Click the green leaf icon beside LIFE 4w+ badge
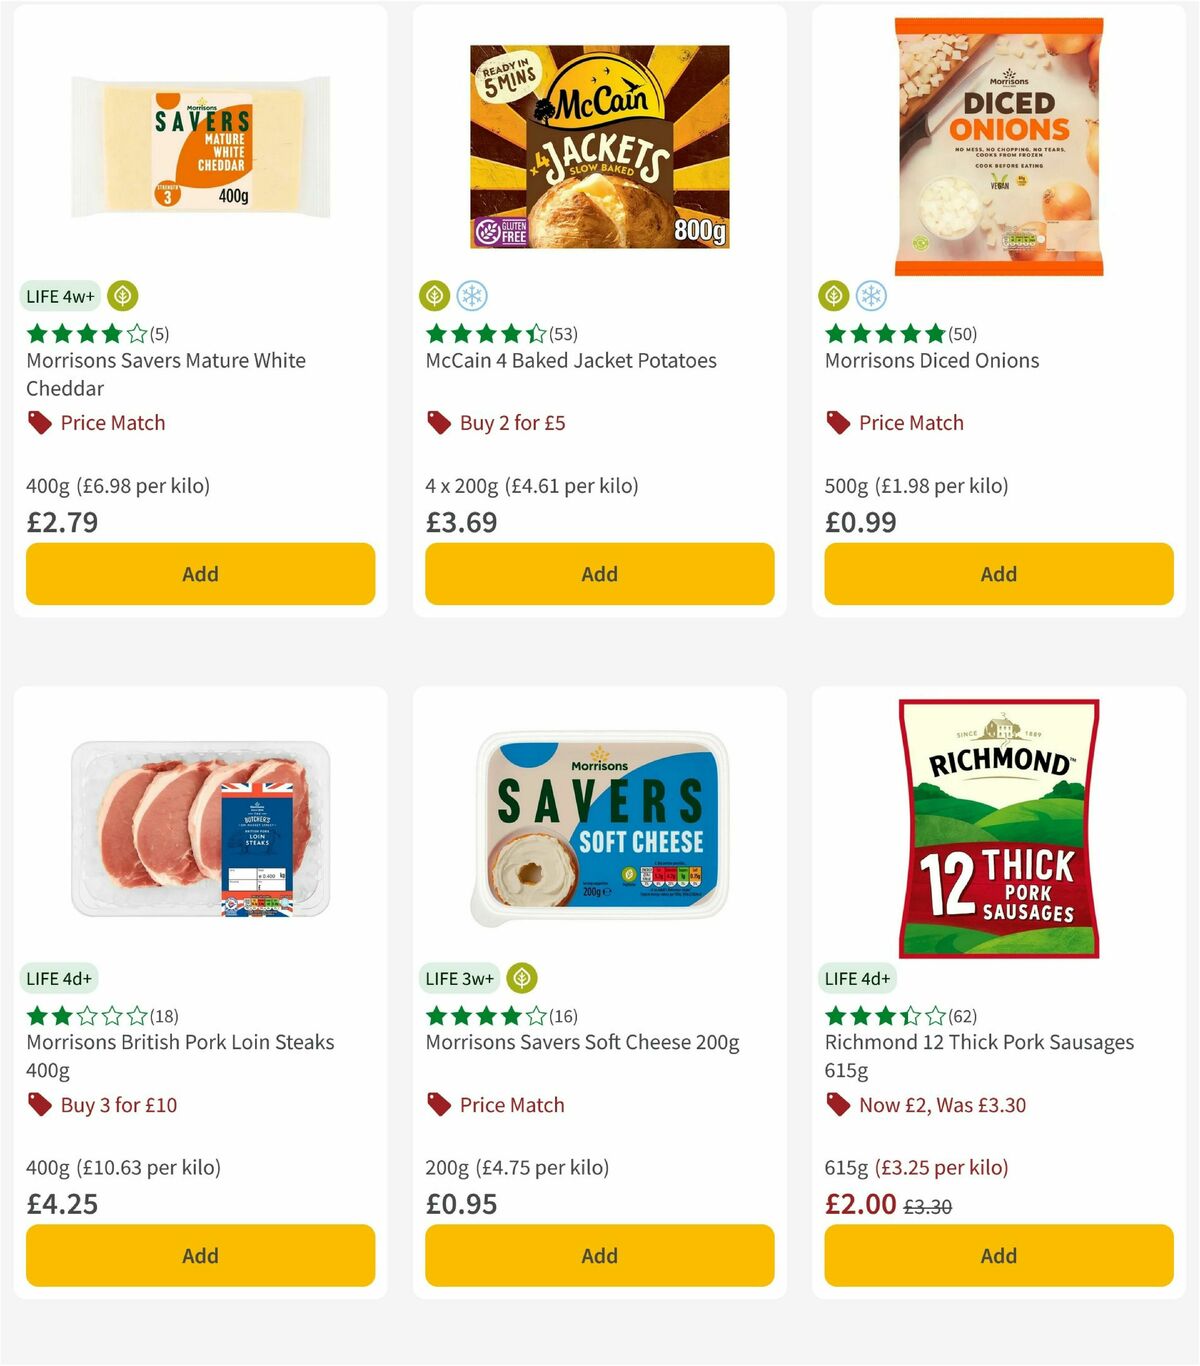The height and width of the screenshot is (1366, 1200). point(122,296)
